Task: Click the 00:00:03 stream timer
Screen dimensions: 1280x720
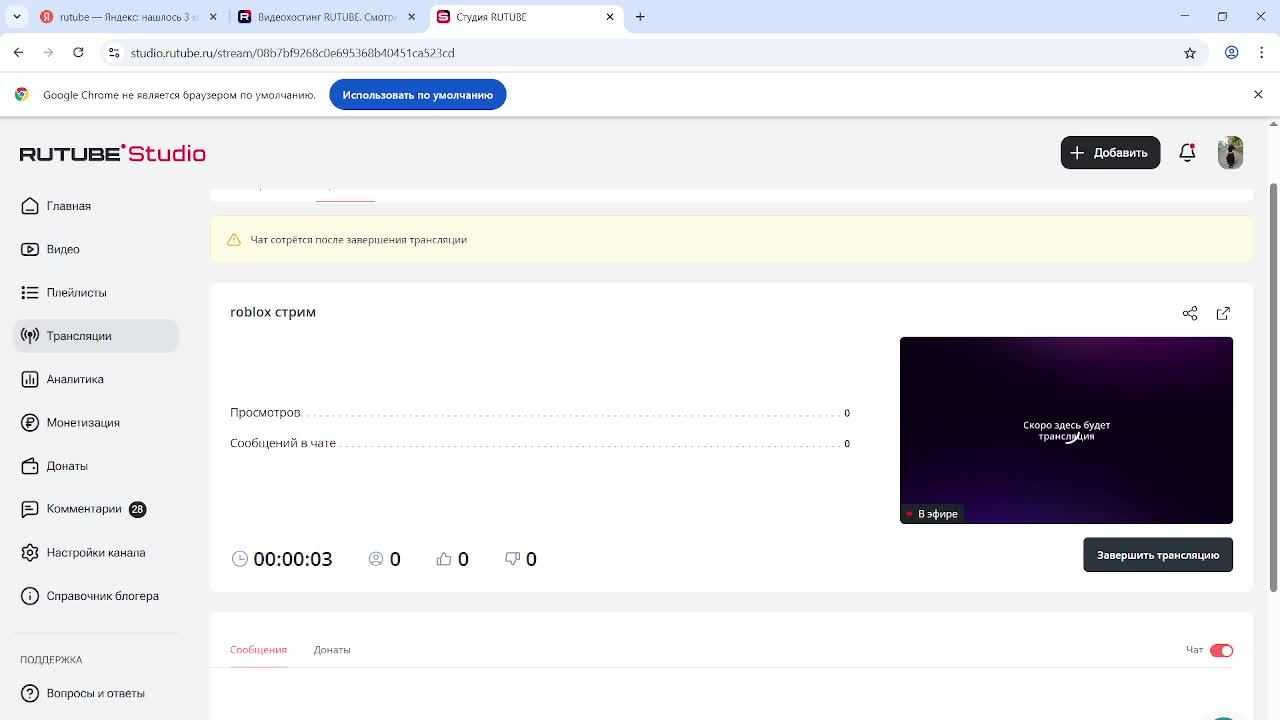Action: 292,559
